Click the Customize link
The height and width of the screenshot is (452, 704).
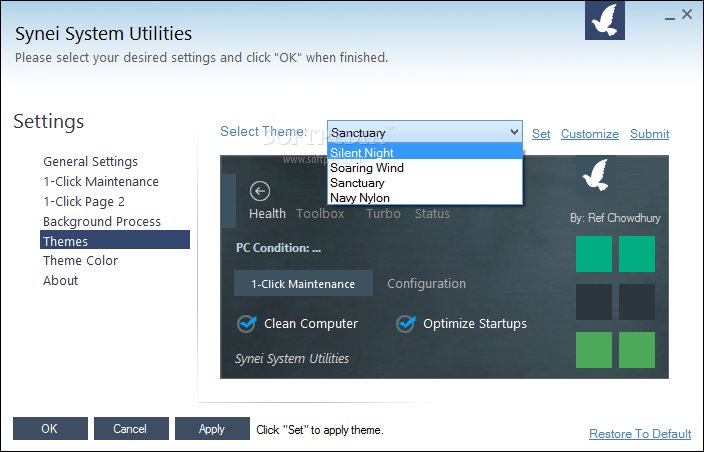[x=590, y=134]
